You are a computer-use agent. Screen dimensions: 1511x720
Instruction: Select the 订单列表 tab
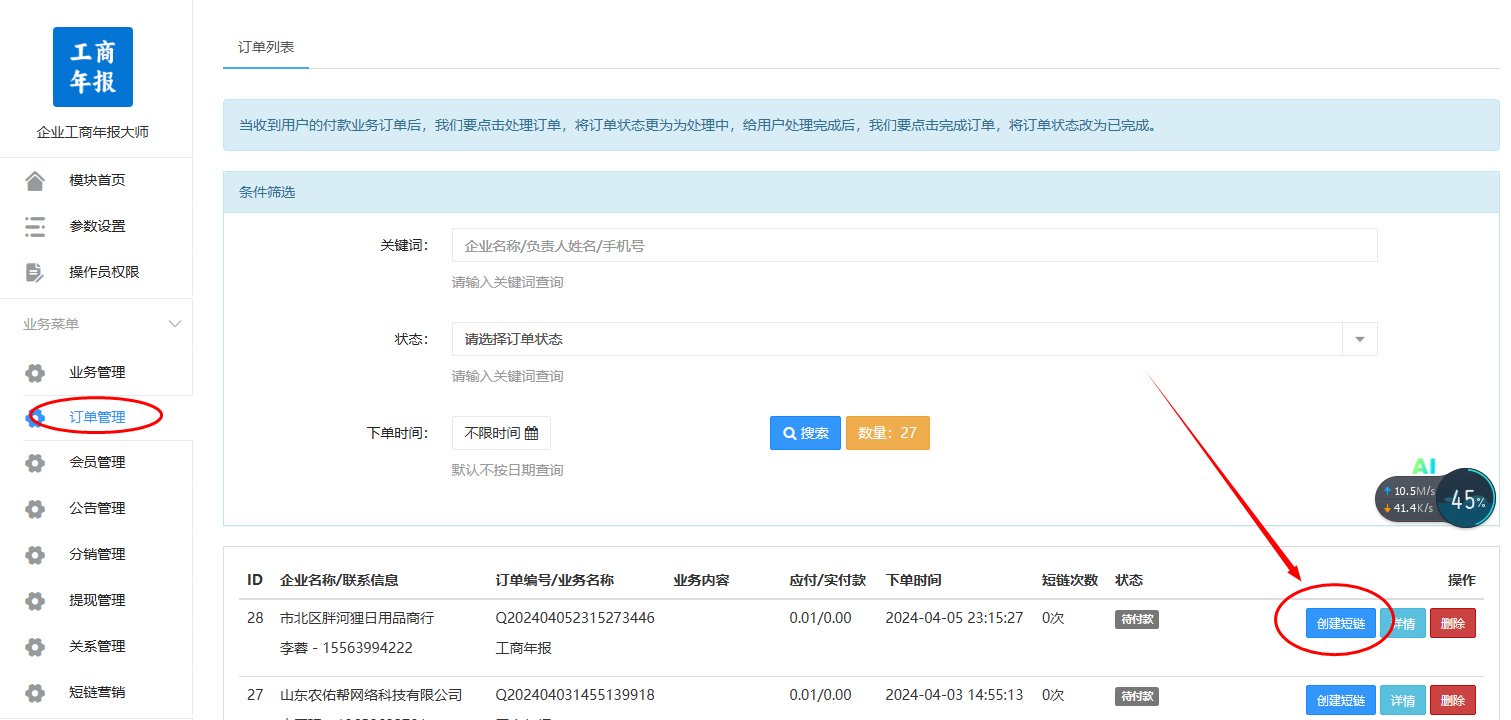pos(266,47)
